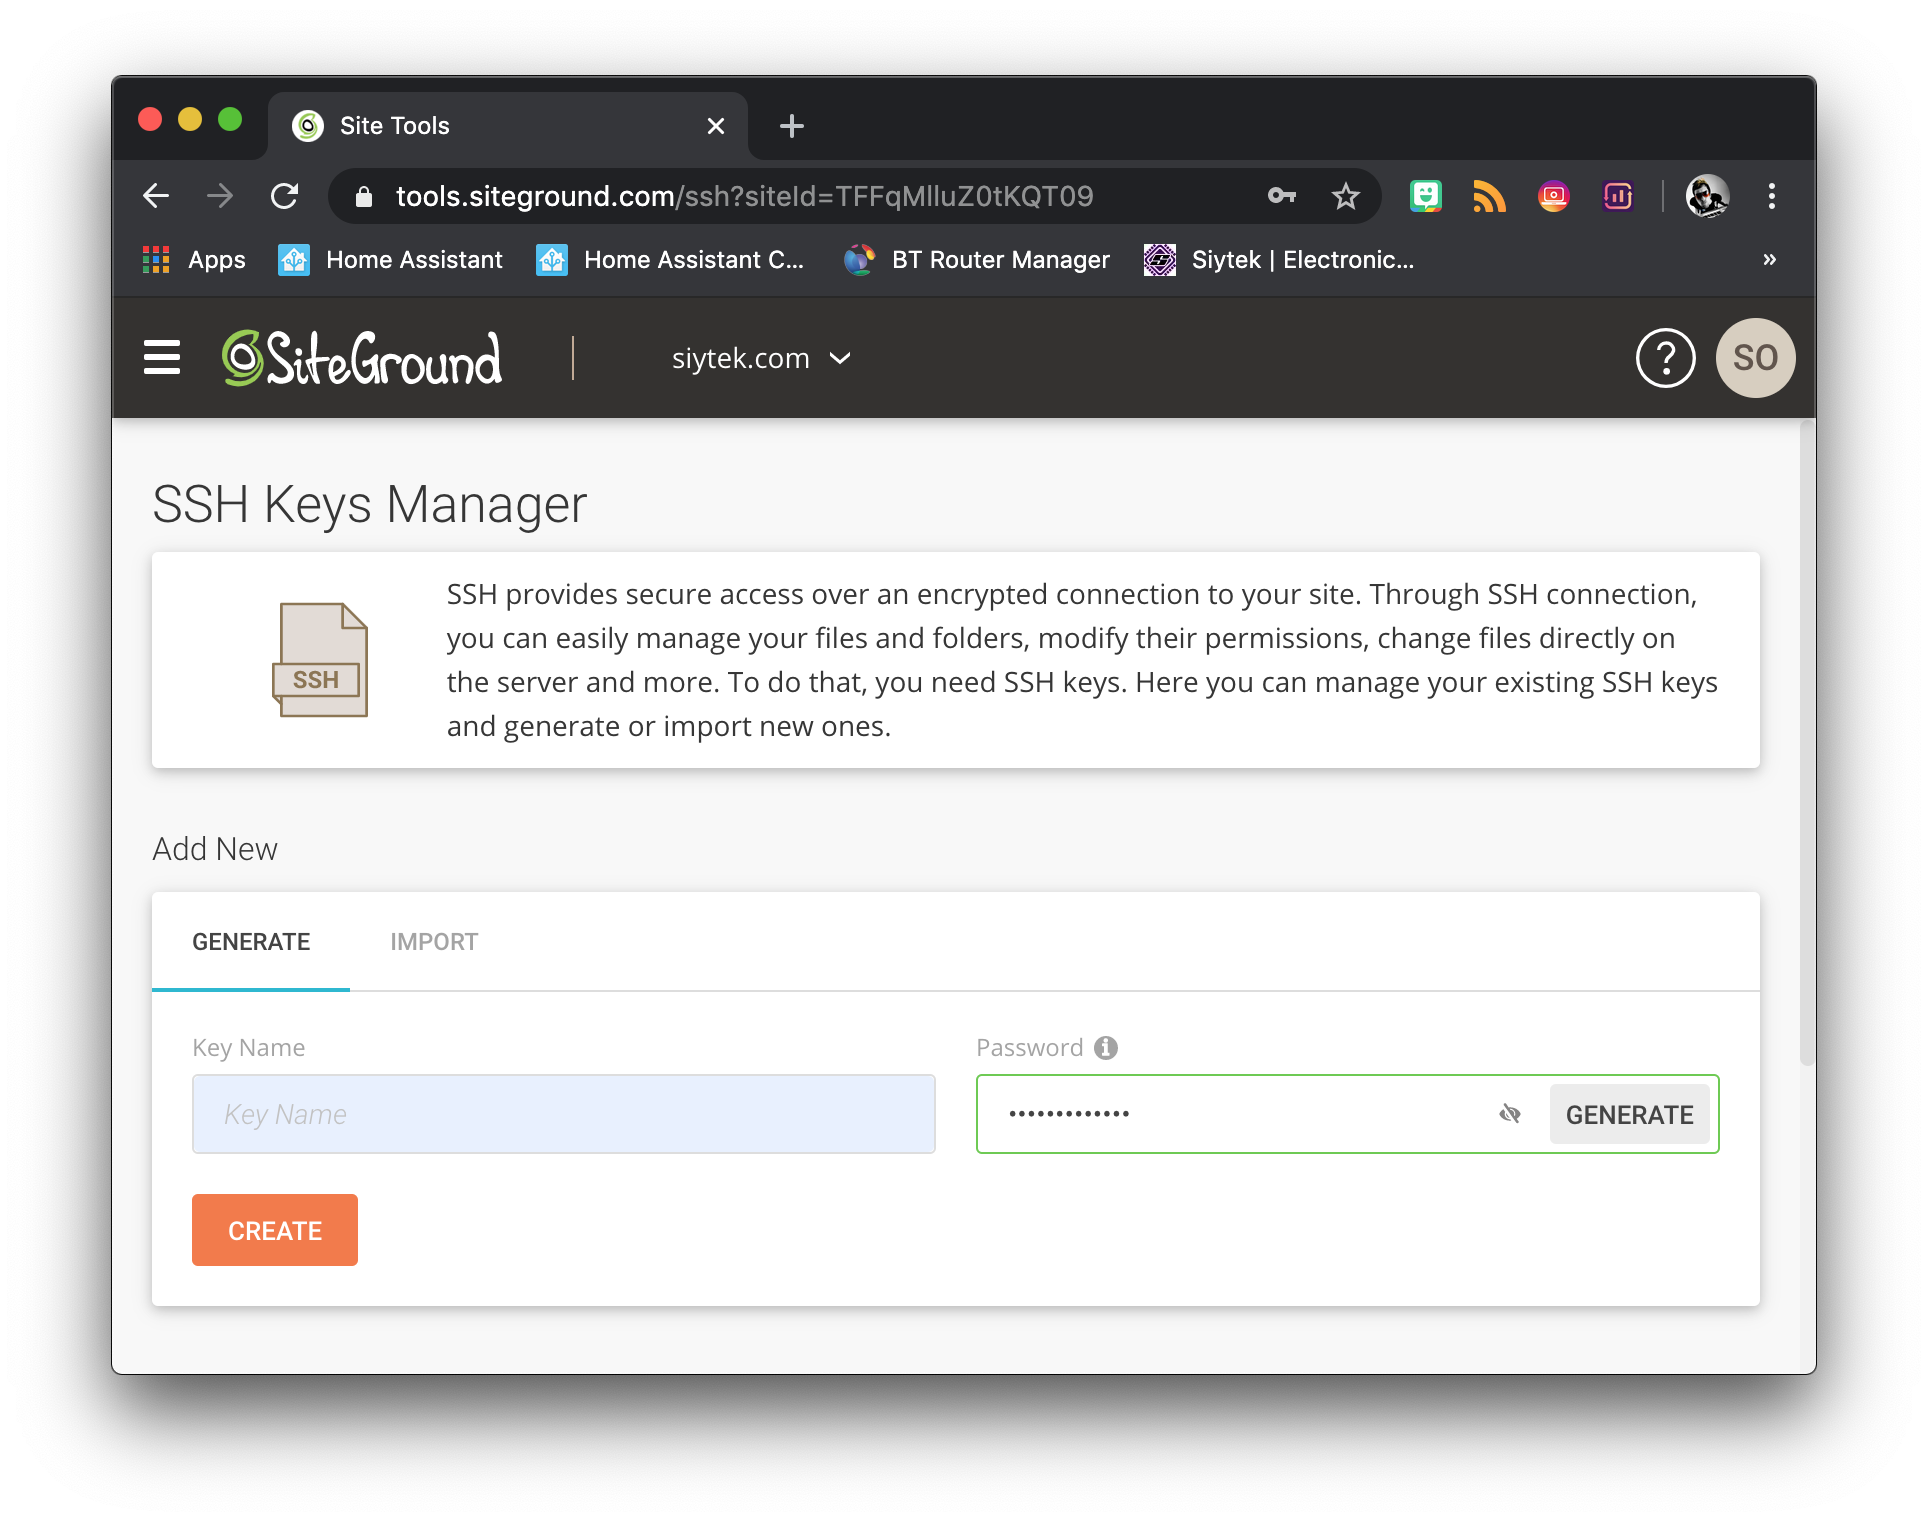Click the lock icon in address bar
This screenshot has width=1928, height=1522.
coord(364,197)
